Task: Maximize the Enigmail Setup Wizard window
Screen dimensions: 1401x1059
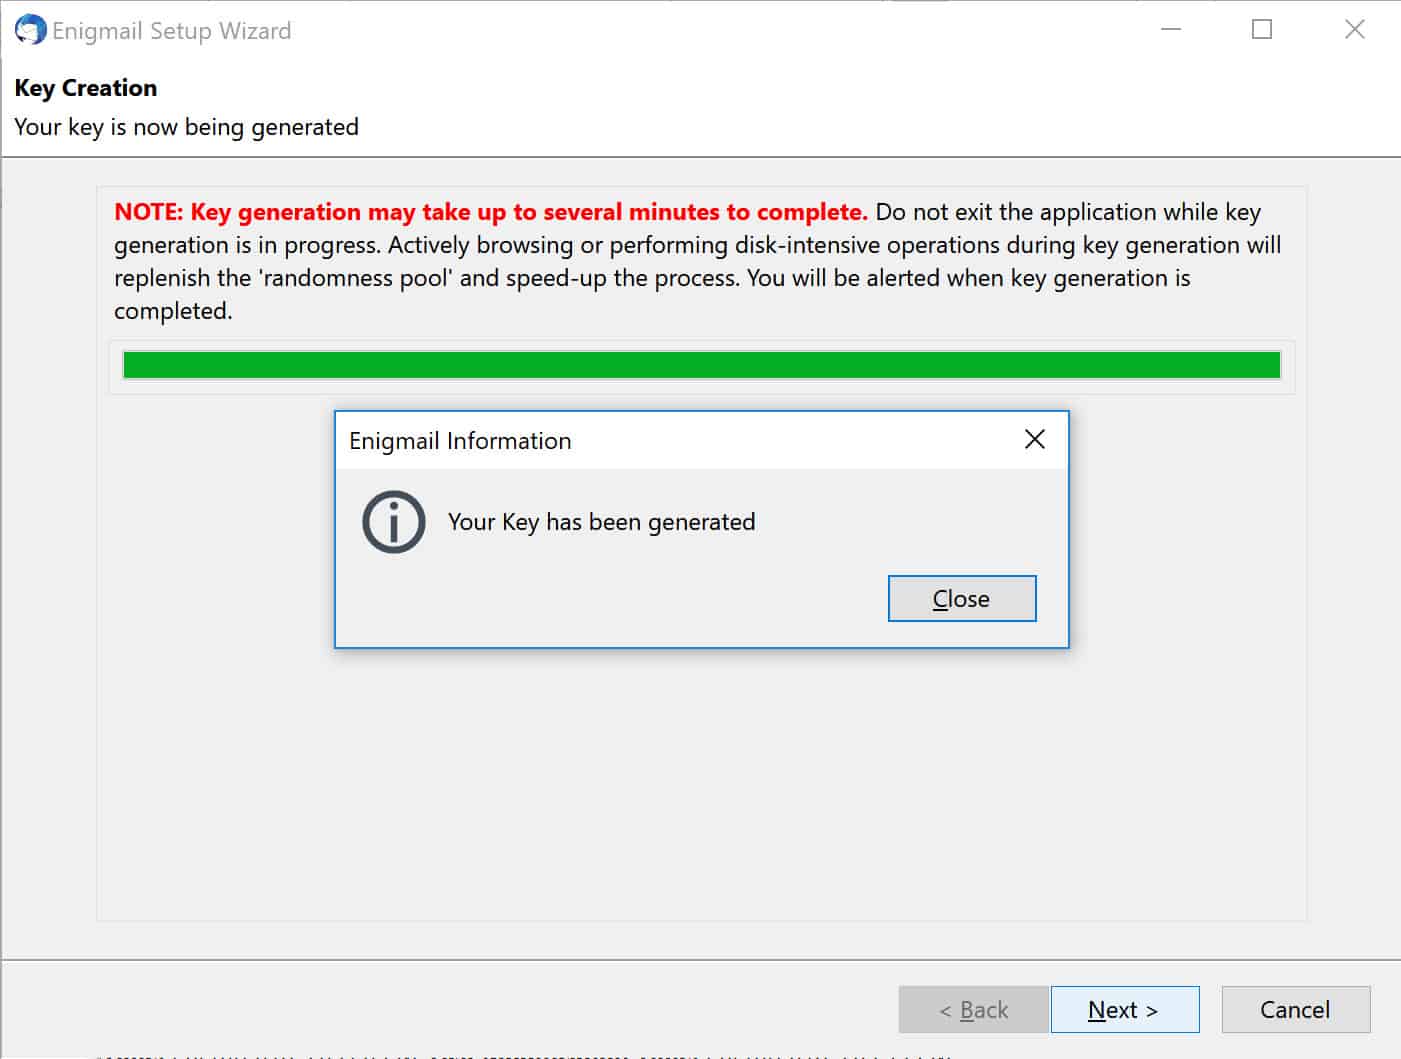Action: [1262, 30]
